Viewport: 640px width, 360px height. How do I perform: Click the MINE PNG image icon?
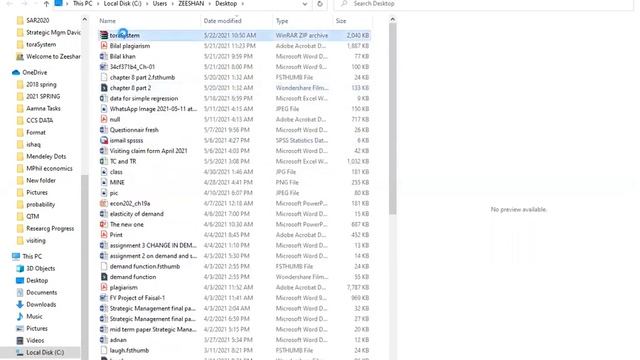tap(104, 182)
